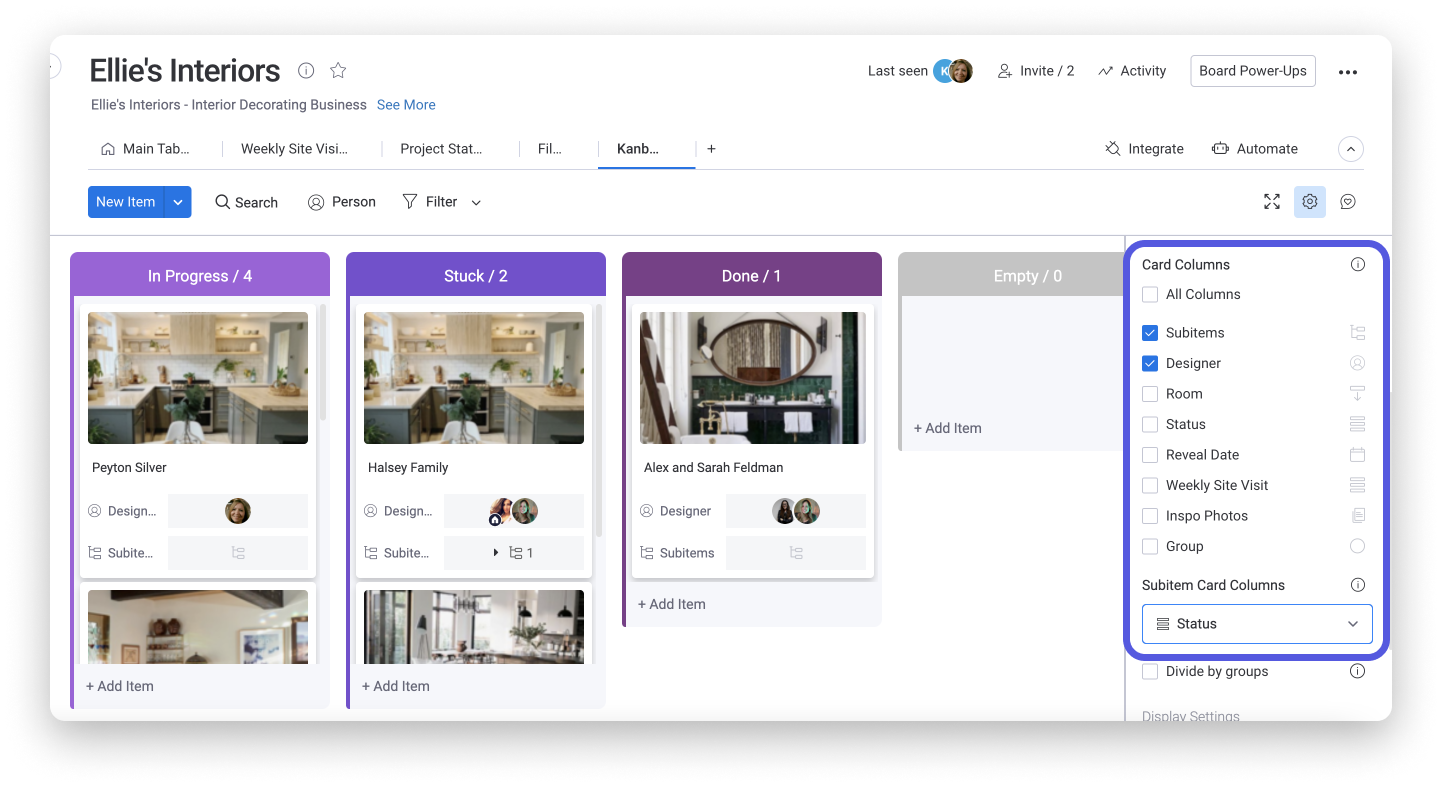Expand board view with fullscreen icon

[1271, 201]
